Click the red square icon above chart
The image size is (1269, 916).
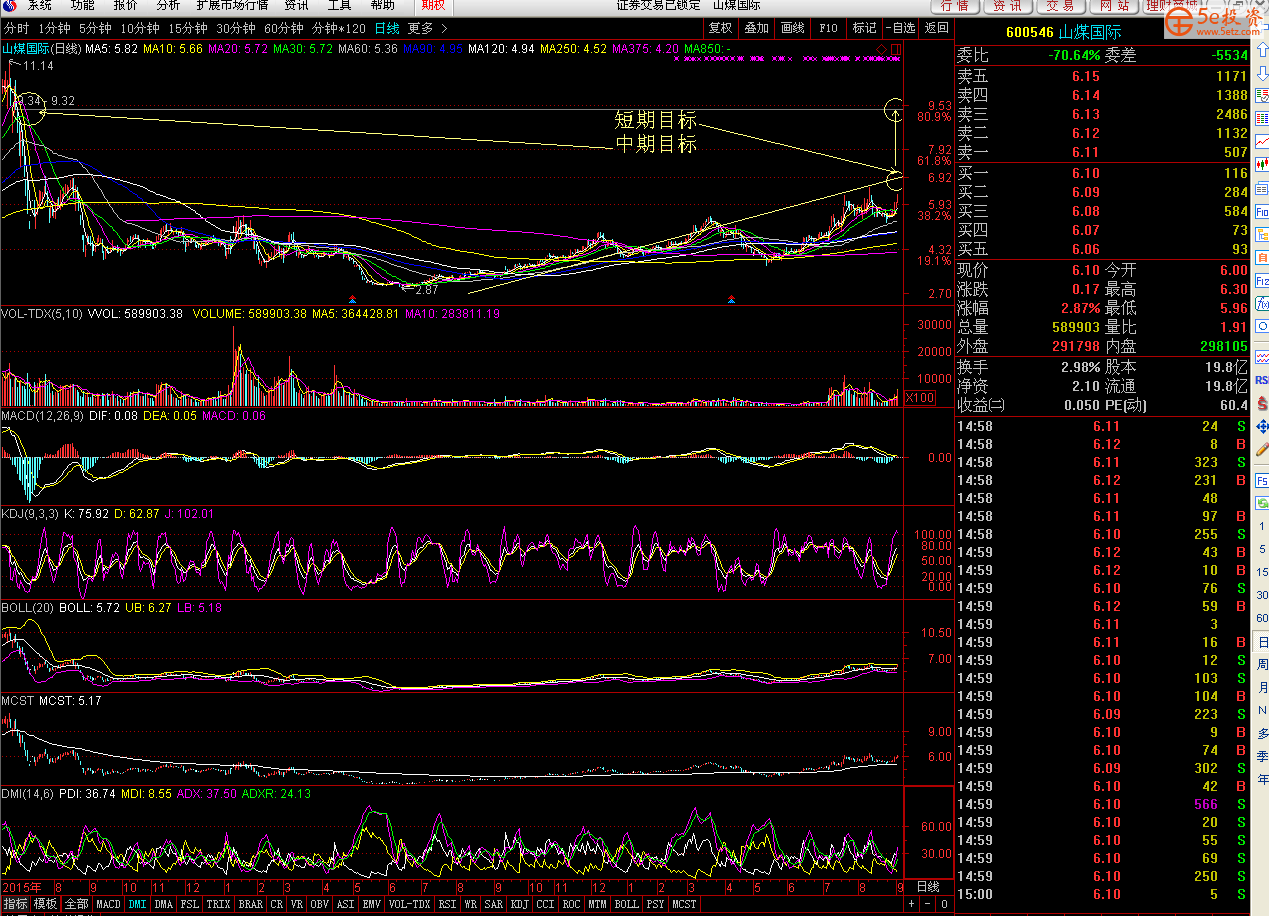click(895, 49)
